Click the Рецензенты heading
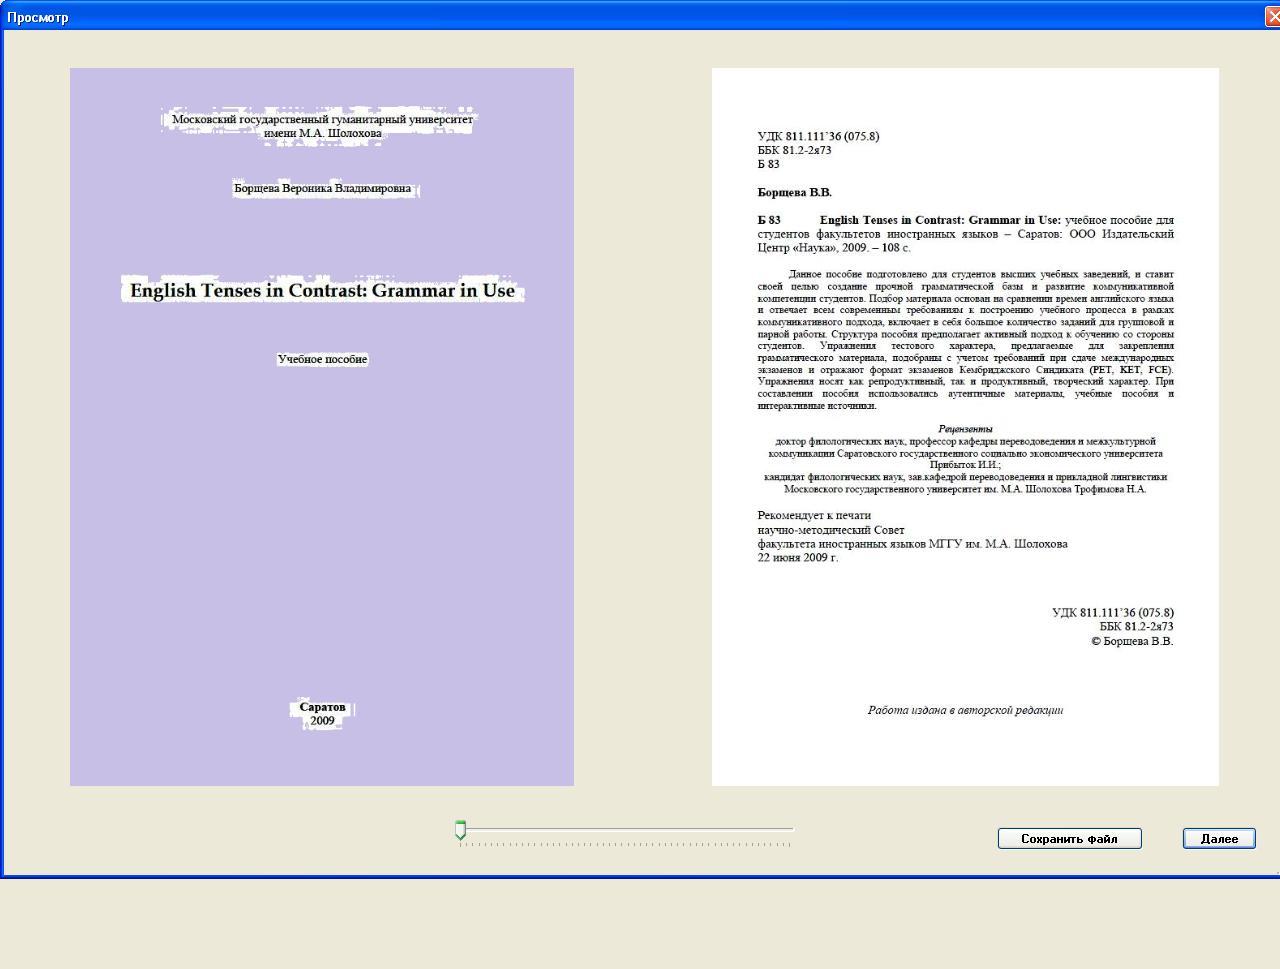1280x969 pixels. point(965,429)
